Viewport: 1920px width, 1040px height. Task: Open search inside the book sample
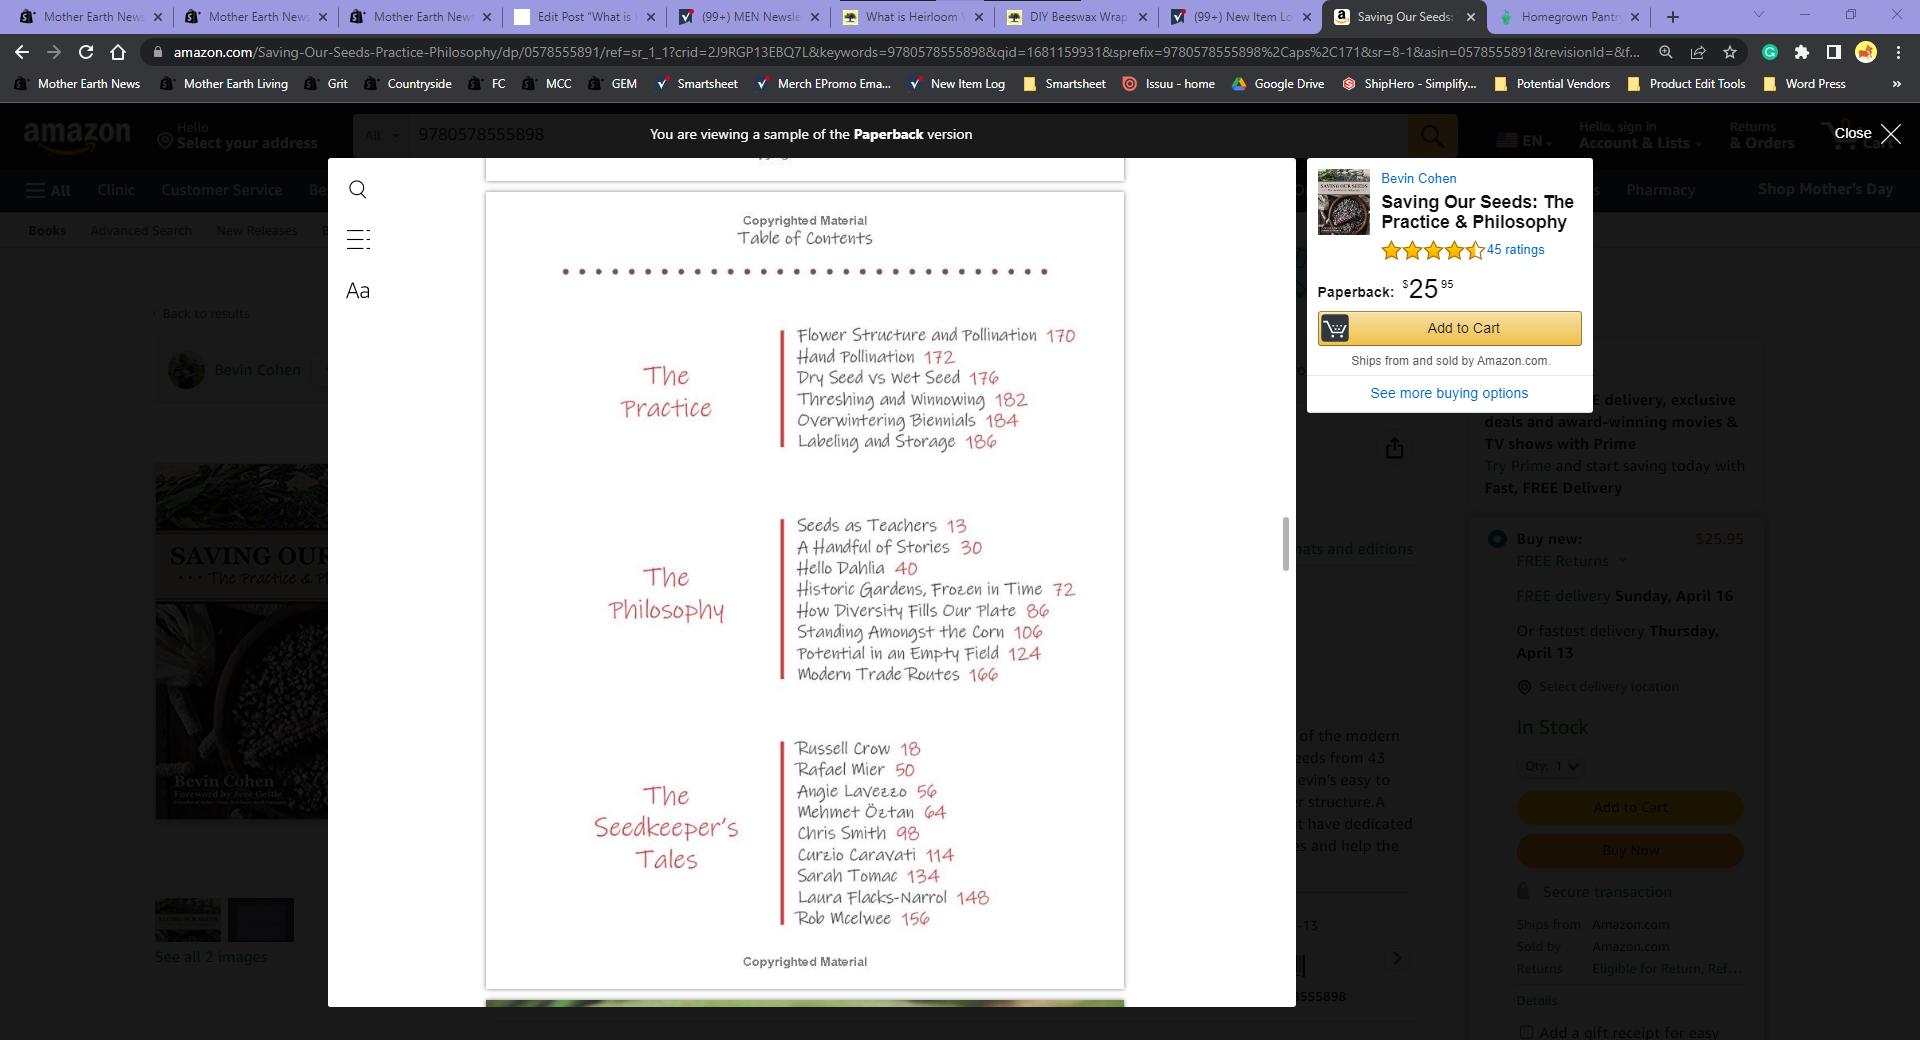tap(357, 189)
